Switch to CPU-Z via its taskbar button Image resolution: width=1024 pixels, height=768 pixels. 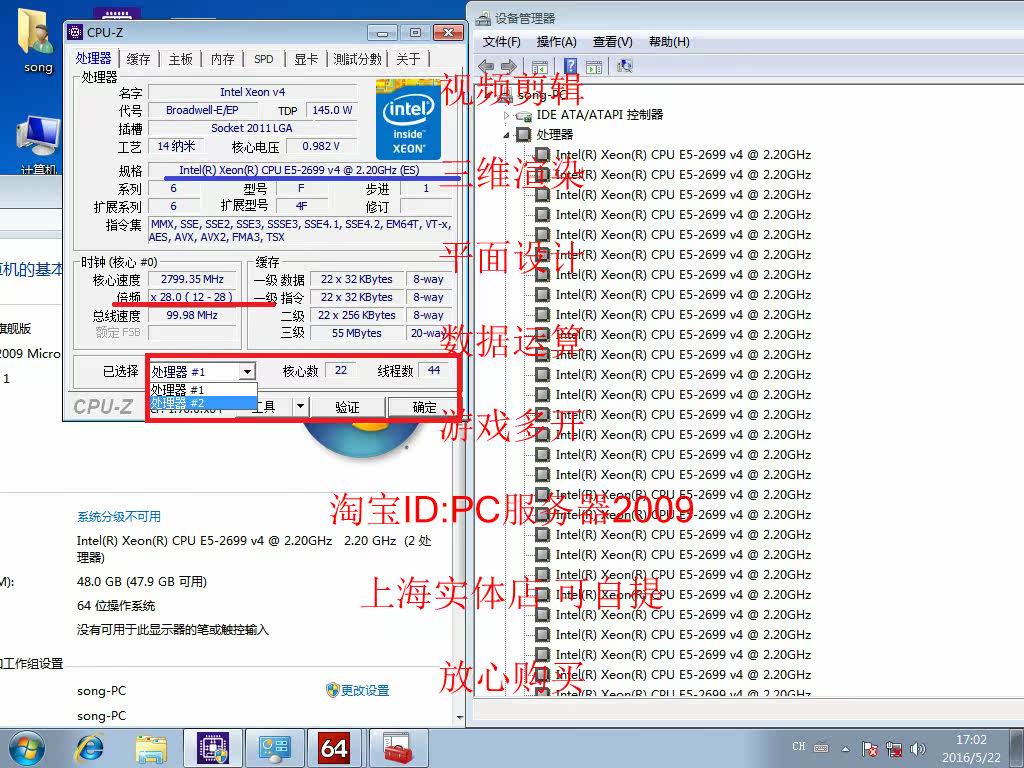(214, 748)
